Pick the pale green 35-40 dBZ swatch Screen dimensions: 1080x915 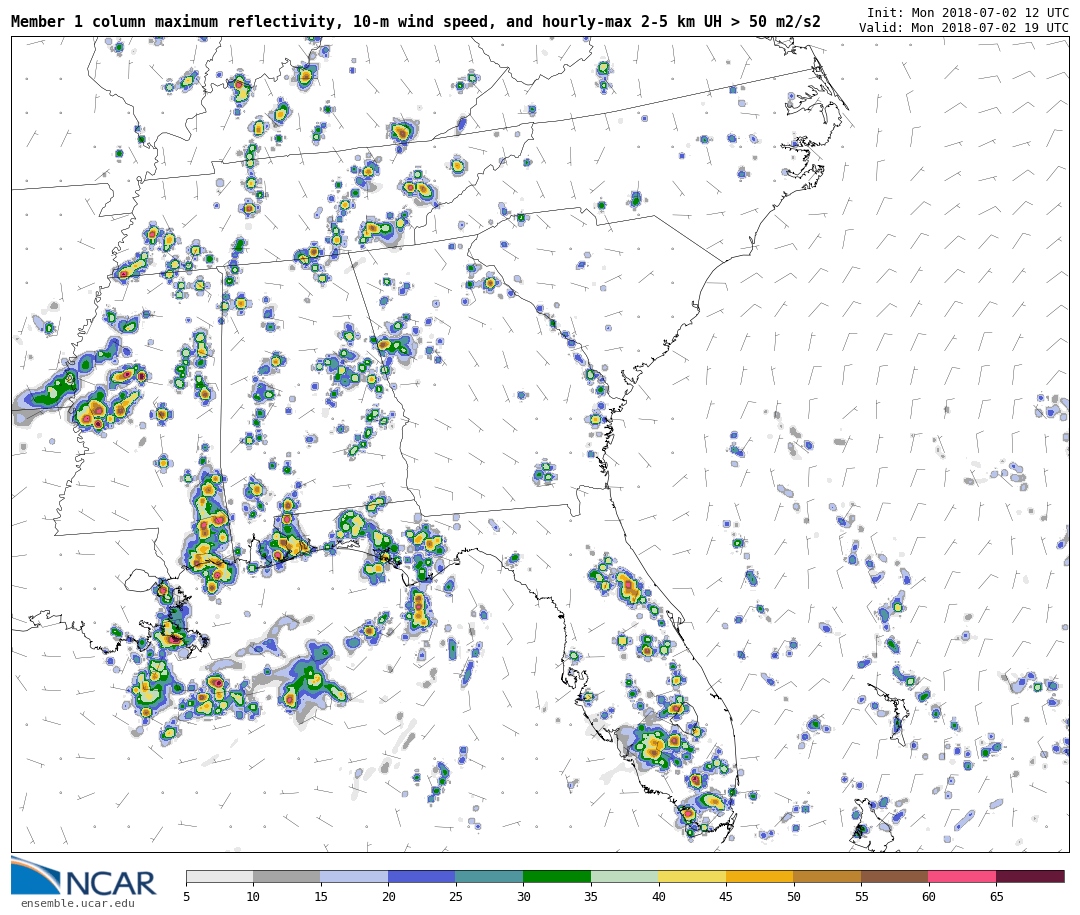[x=625, y=876]
